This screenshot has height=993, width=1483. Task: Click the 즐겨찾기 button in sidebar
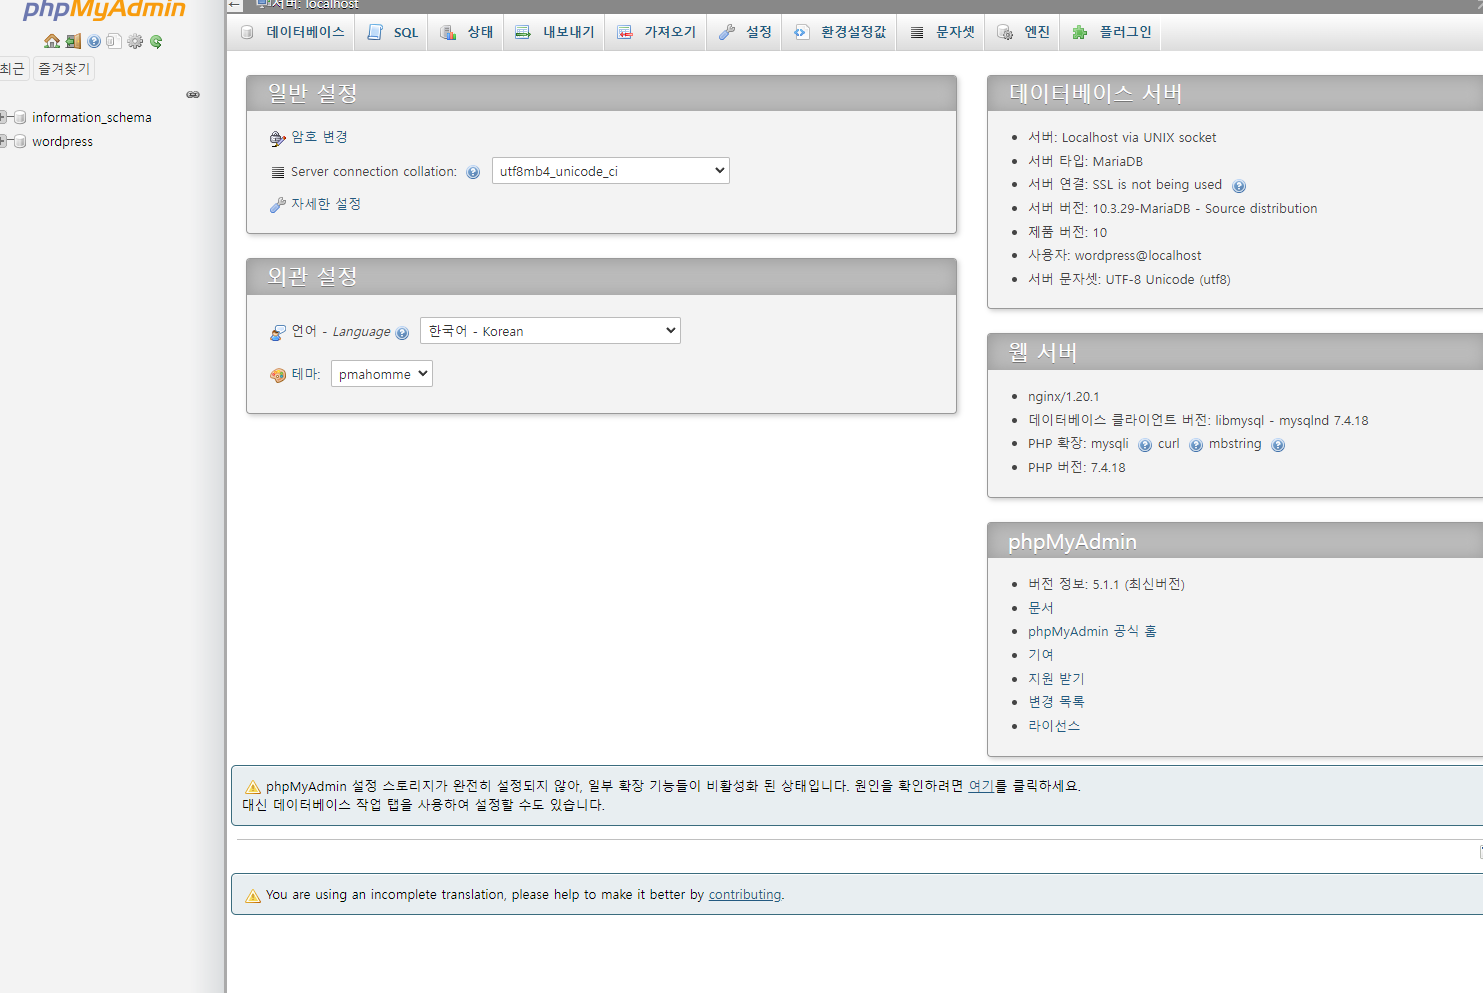64,69
